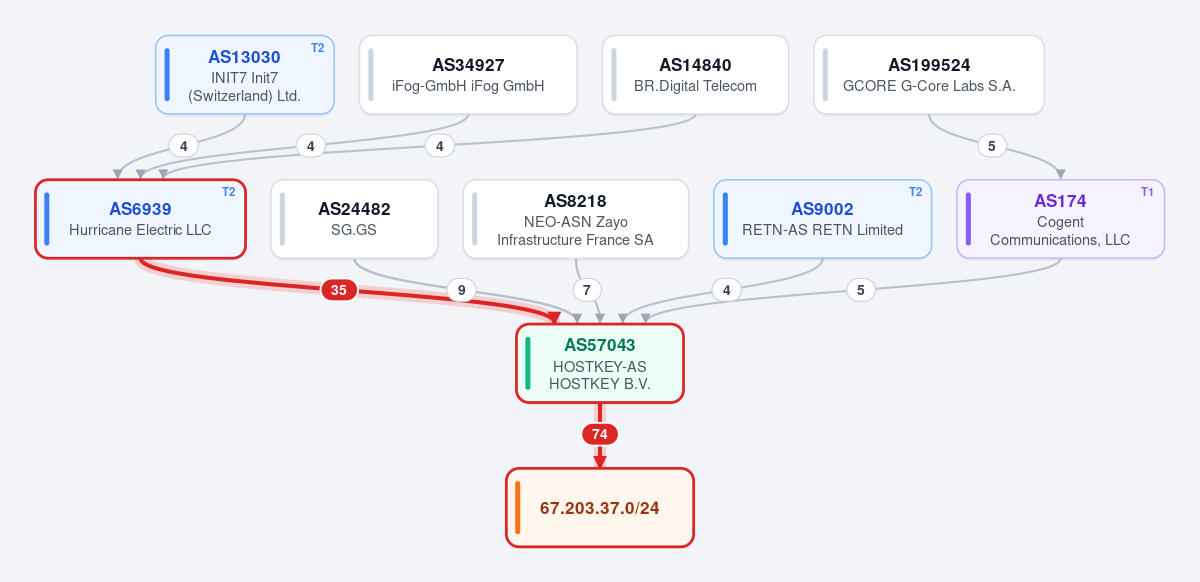Click the 4 badge below AS13030
The height and width of the screenshot is (582, 1200).
(x=183, y=146)
